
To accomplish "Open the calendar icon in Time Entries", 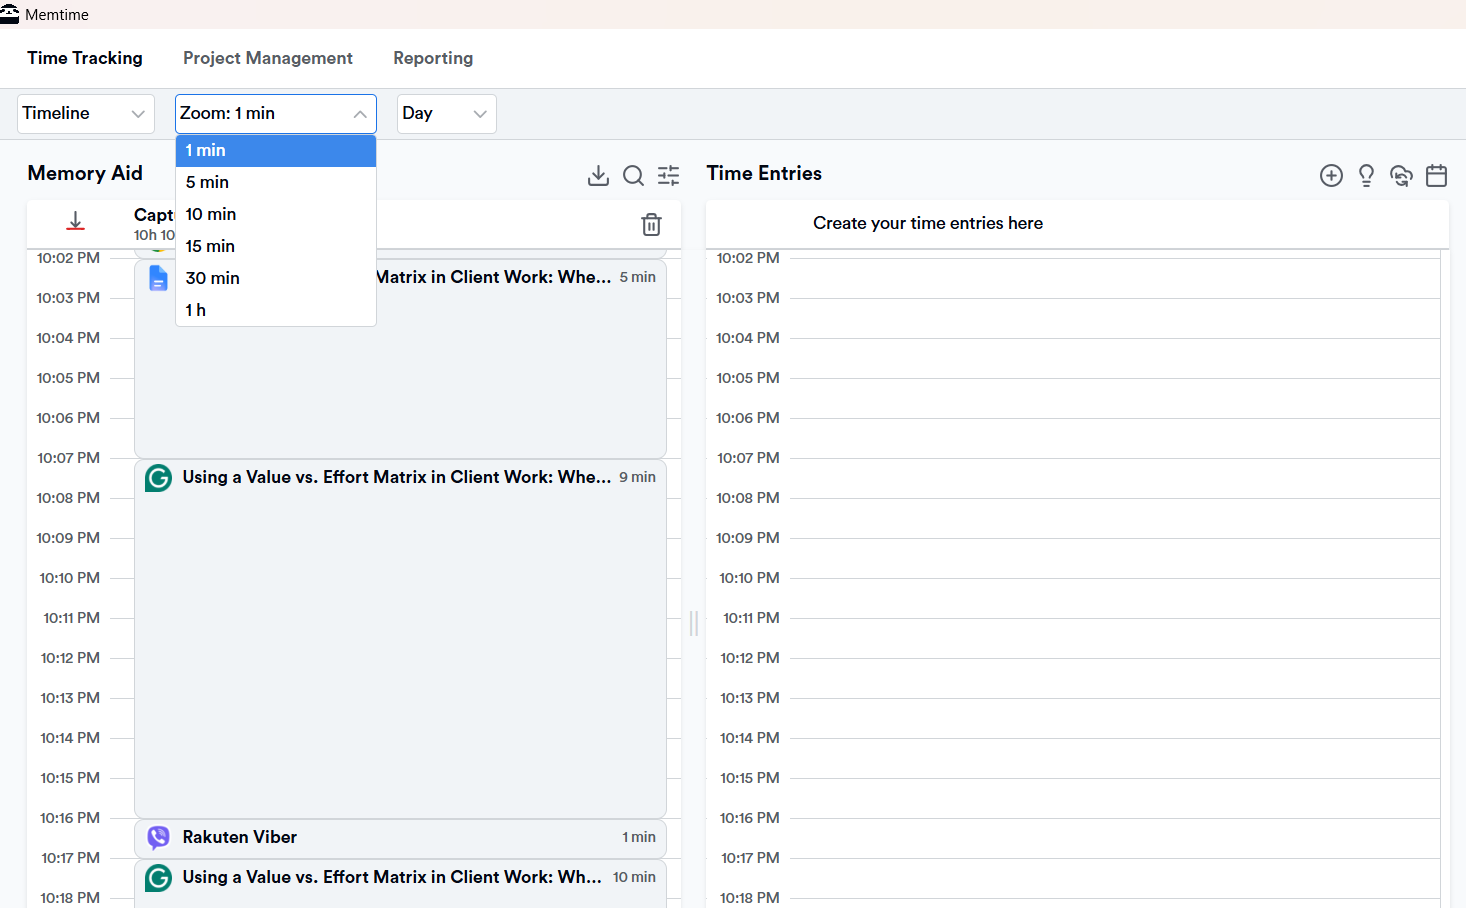I will 1436,176.
